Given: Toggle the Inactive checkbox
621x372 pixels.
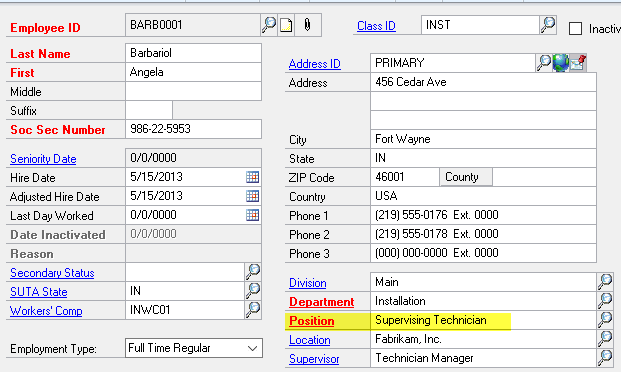Looking at the screenshot, I should coord(575,29).
